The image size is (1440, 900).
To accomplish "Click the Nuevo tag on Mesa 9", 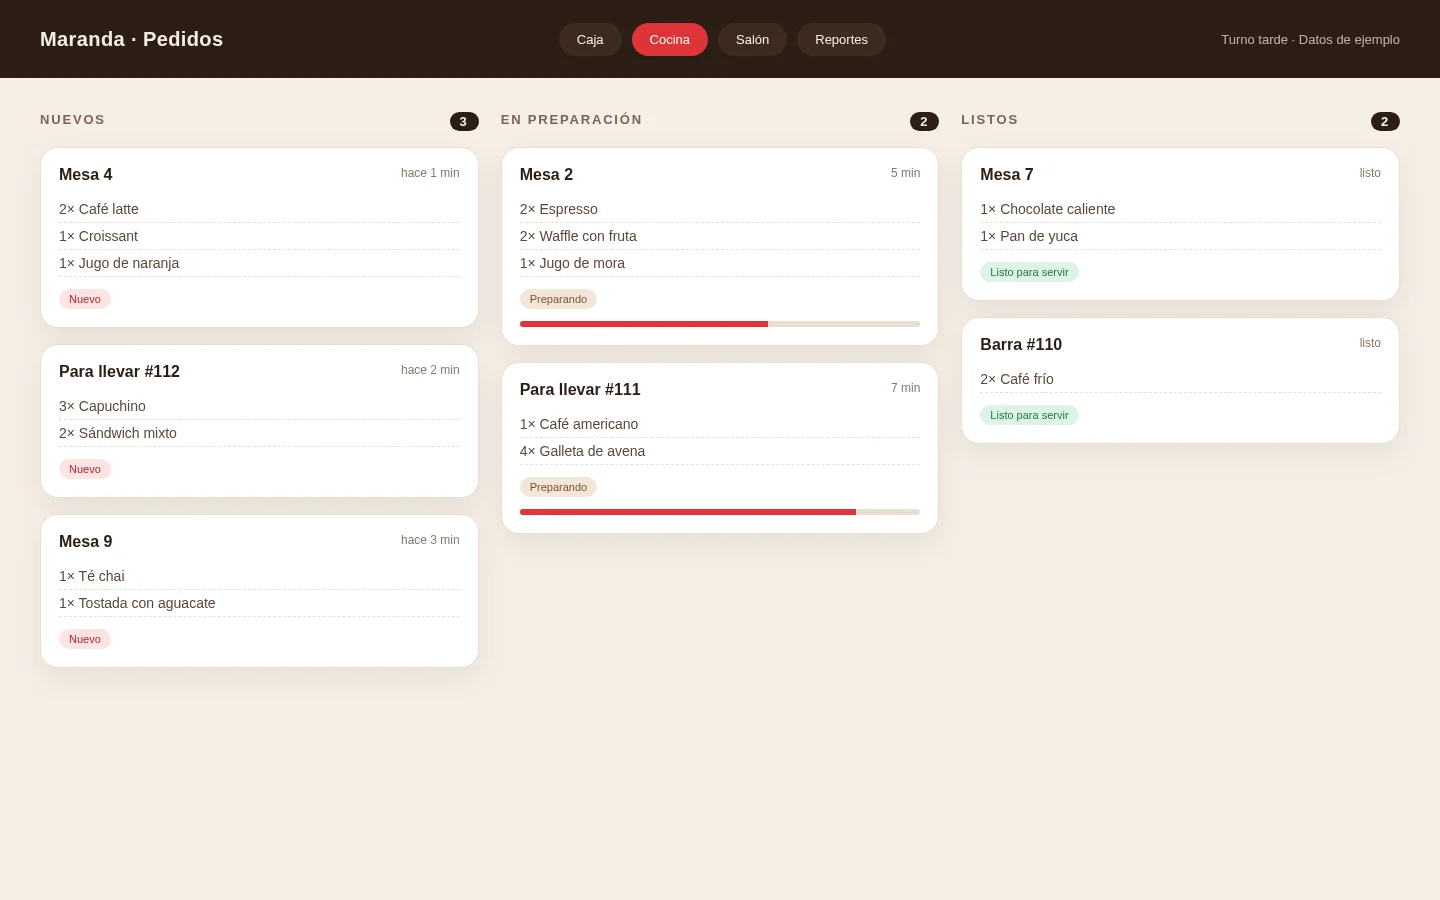I will coord(85,639).
